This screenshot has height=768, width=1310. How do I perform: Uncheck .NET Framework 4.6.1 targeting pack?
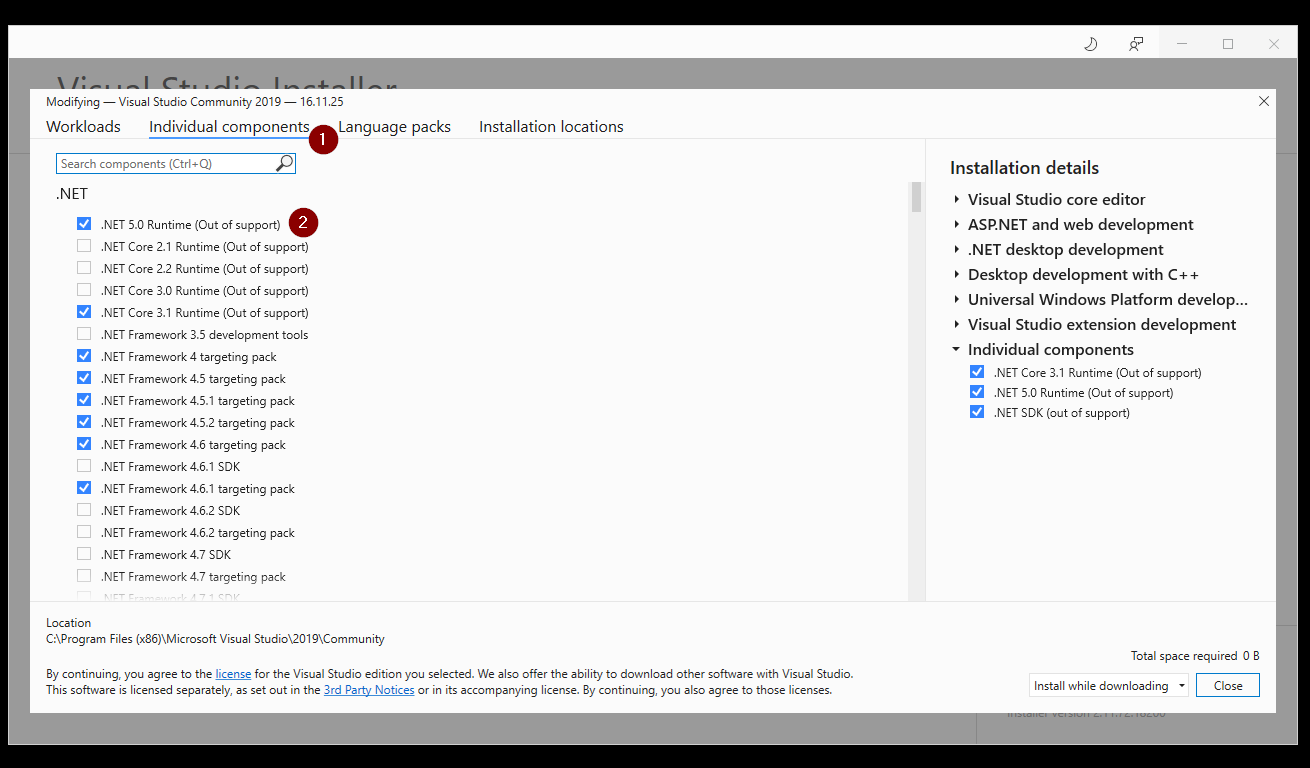click(84, 488)
